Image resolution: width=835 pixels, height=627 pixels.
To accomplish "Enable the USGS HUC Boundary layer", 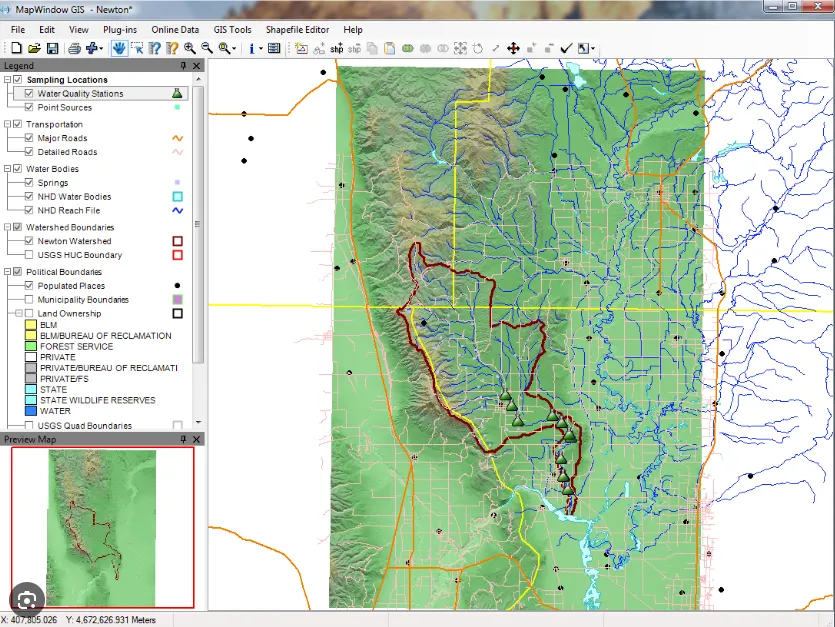I will tap(29, 255).
